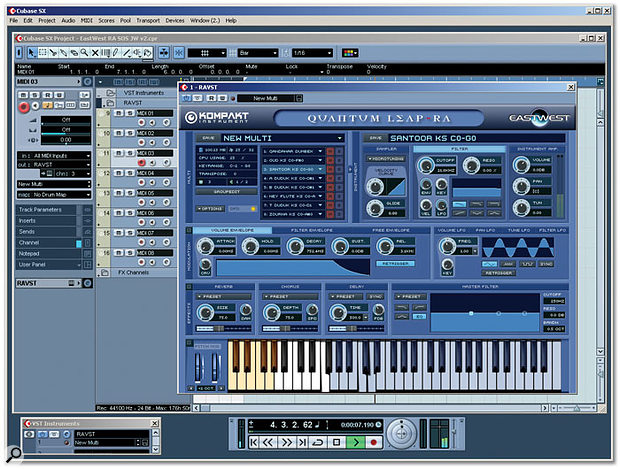Click the Attack envelope knob
Screen dimensions: 620x469
pos(205,246)
